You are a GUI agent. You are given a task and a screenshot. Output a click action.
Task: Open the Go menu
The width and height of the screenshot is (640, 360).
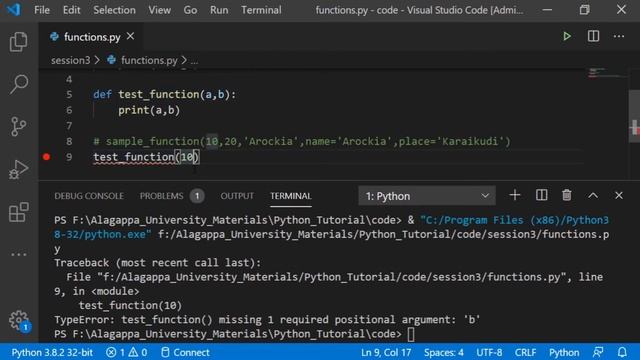tap(190, 10)
